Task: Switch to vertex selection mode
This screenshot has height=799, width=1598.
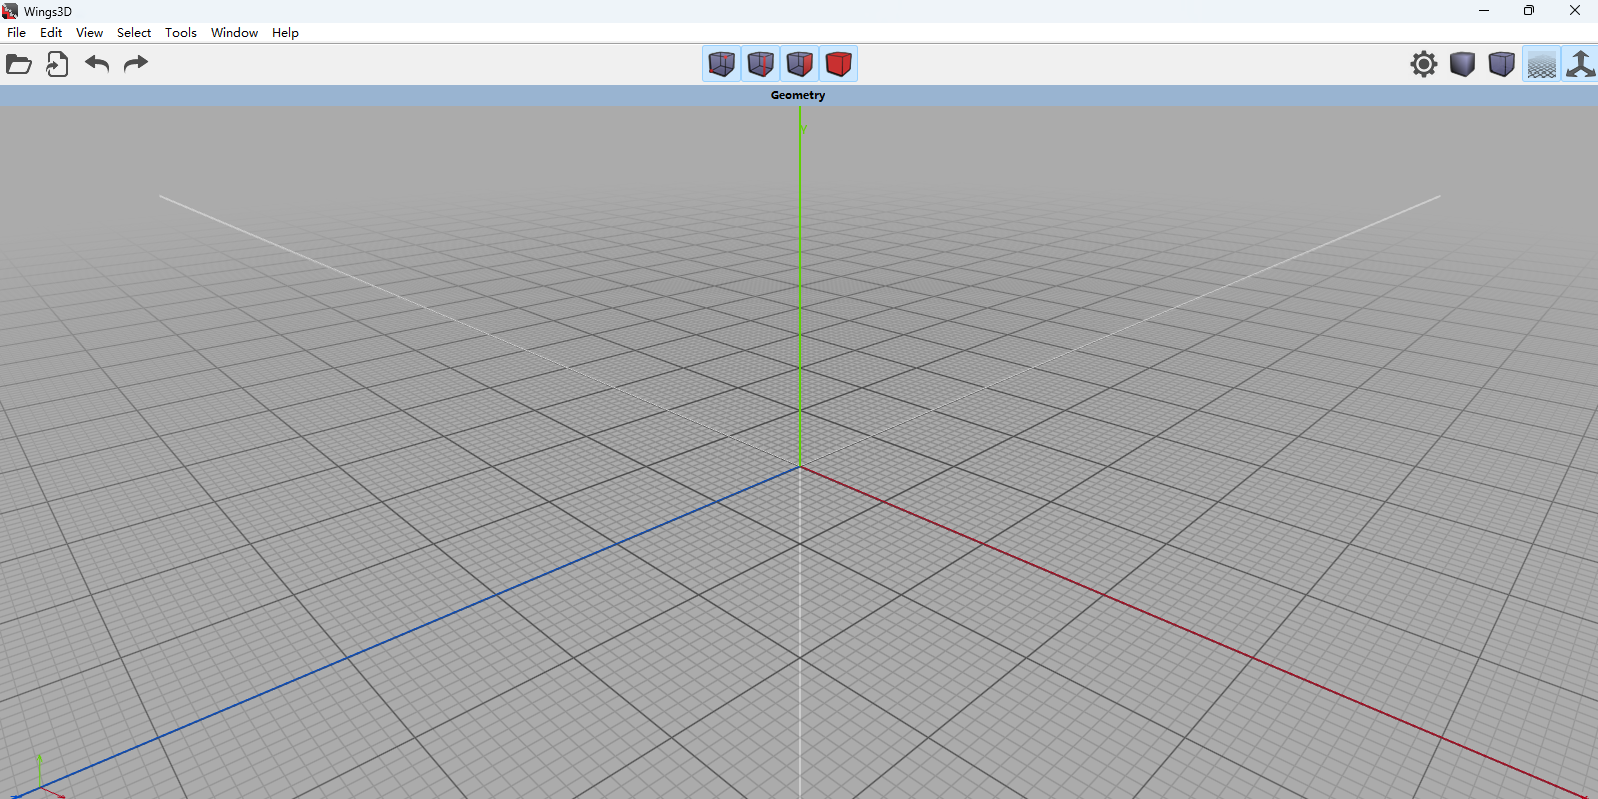Action: 721,64
